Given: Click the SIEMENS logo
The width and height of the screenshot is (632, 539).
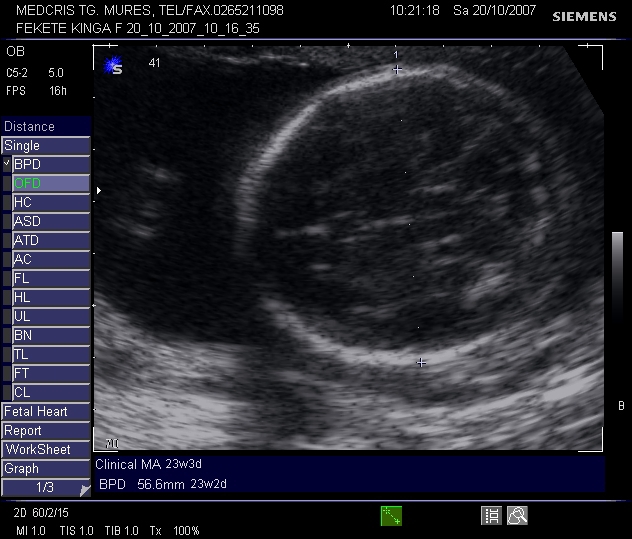Looking at the screenshot, I should [585, 17].
